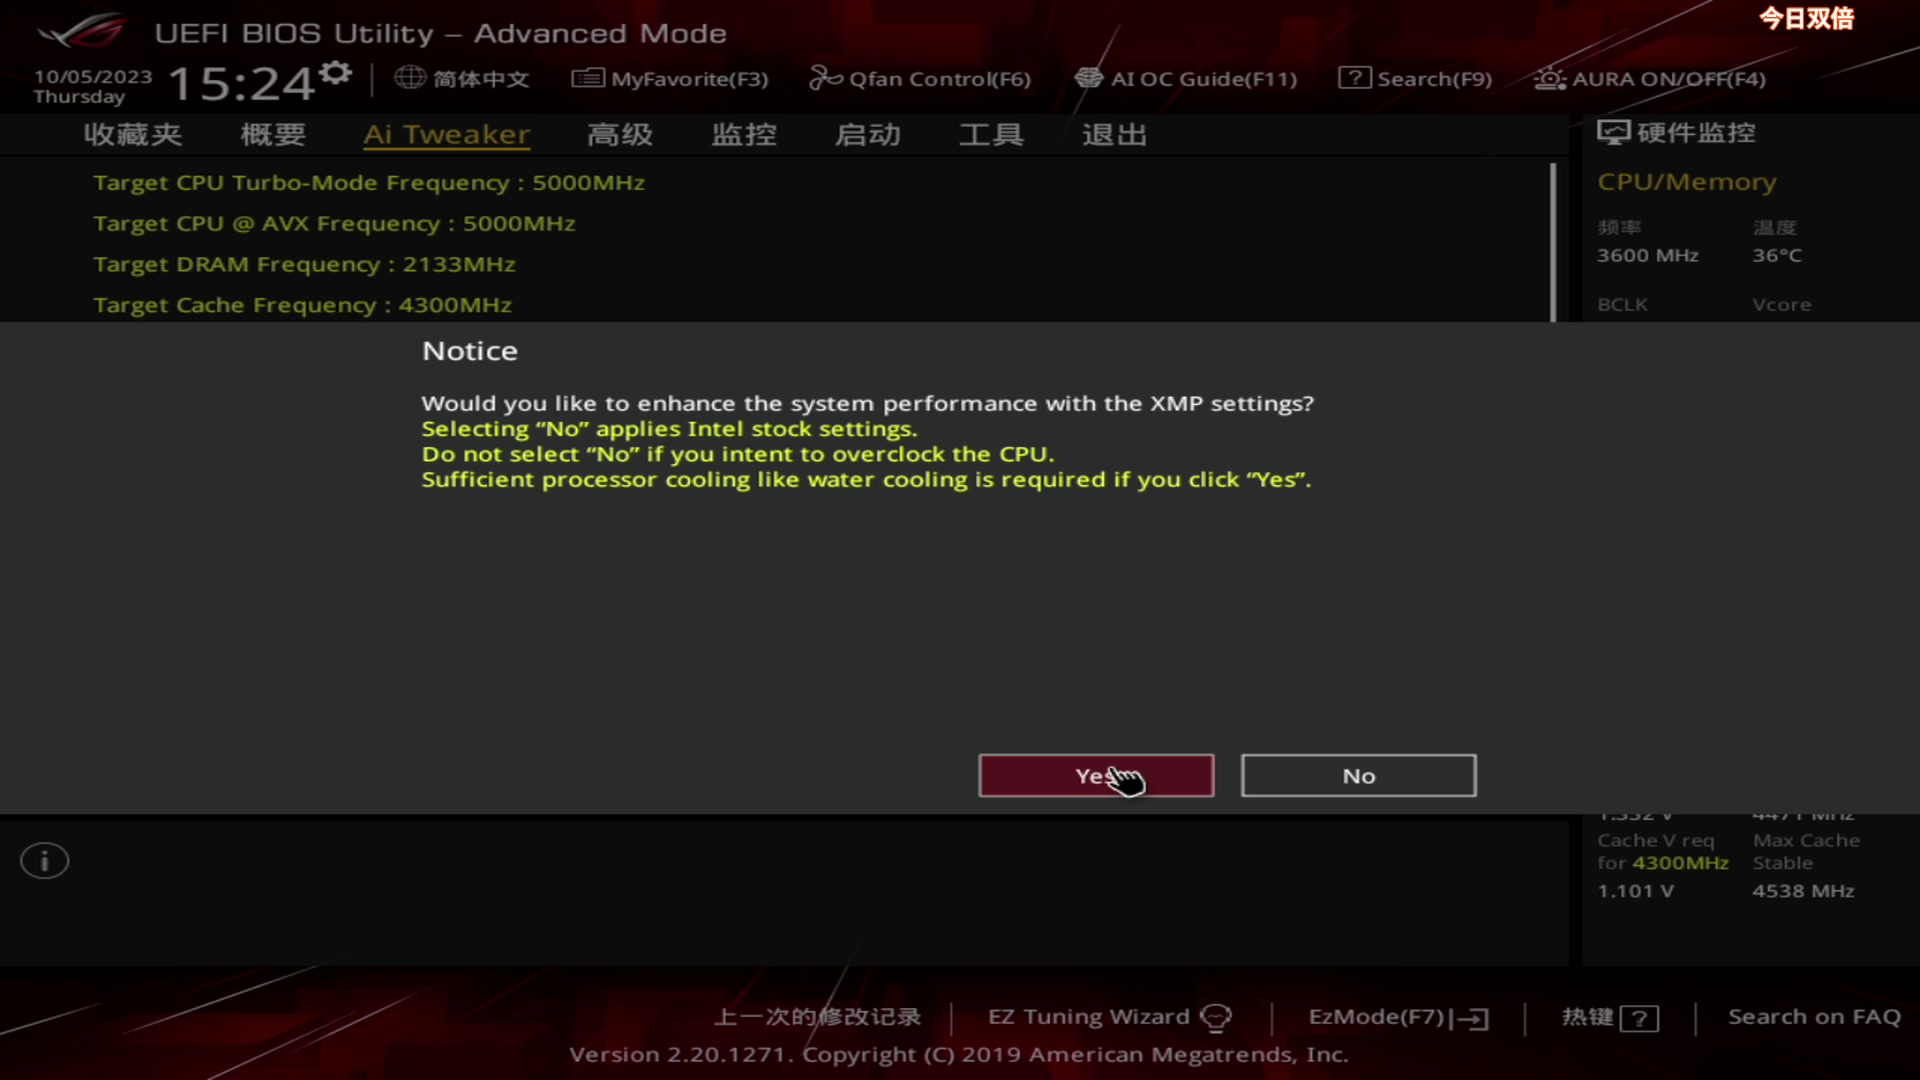
Task: Launch Qfan Control(F6) fan icon
Action: 826,78
